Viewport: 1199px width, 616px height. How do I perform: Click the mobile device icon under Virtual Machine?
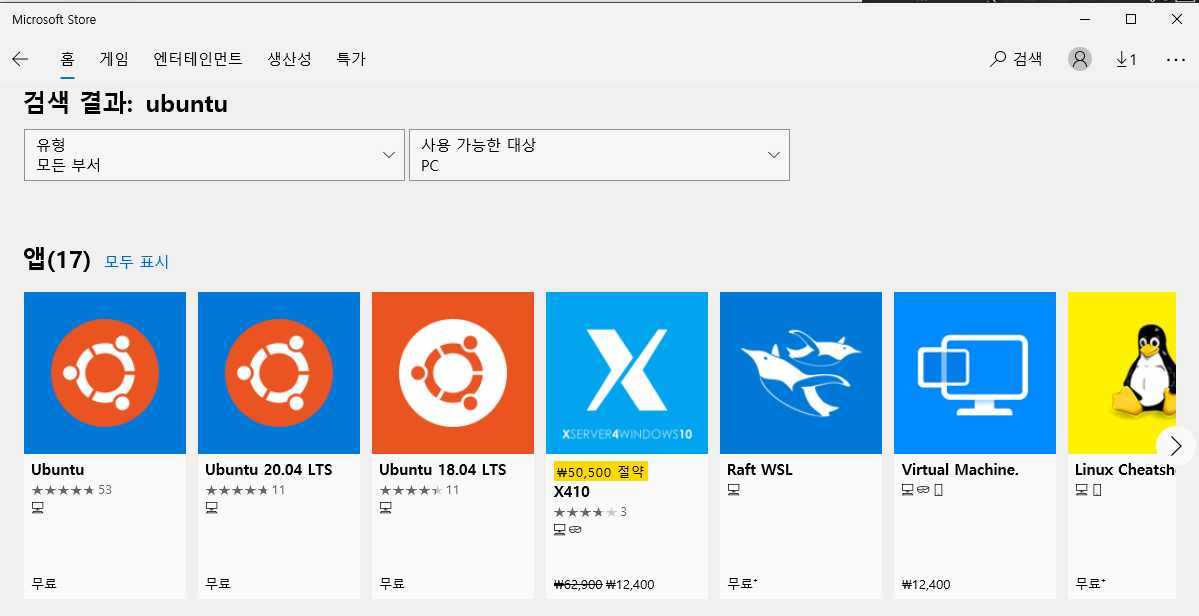pyautogui.click(x=939, y=490)
